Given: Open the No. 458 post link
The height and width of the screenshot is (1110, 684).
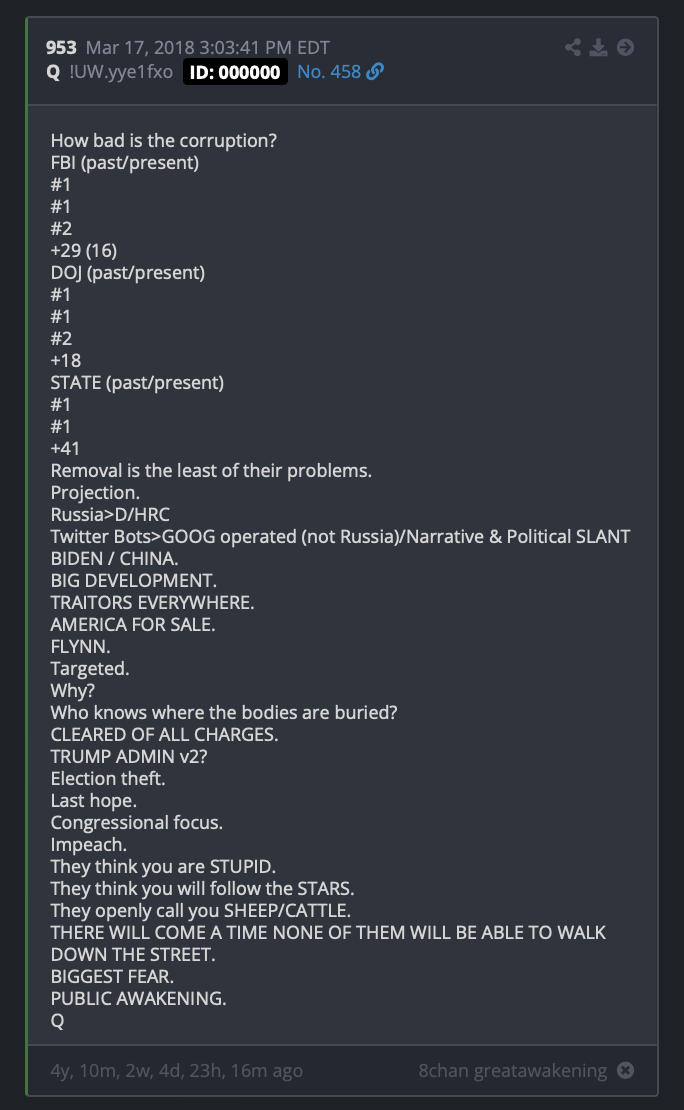Looking at the screenshot, I should [x=329, y=71].
